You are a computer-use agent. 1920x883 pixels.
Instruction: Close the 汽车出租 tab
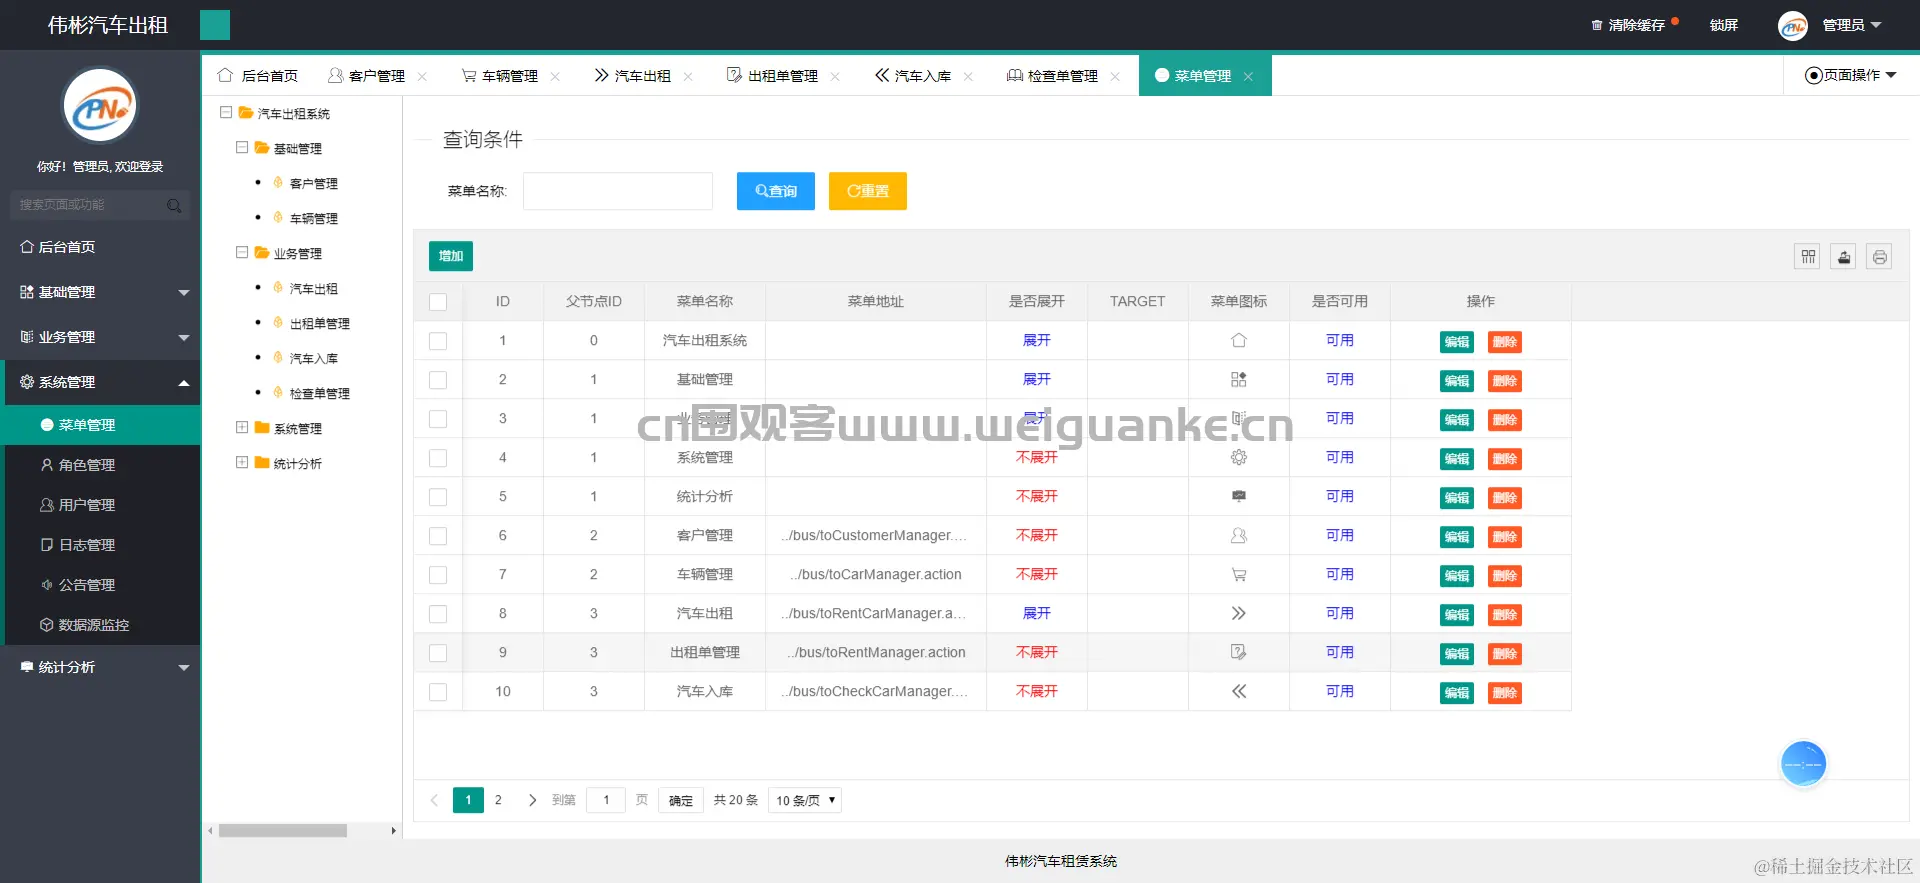(688, 76)
